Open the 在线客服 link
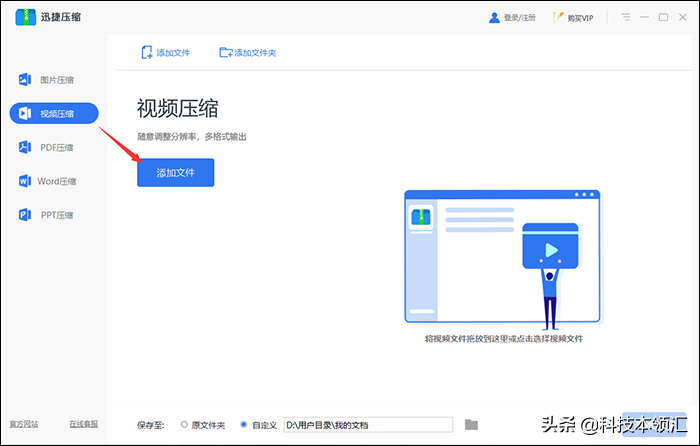Screen dimensions: 700x446 tap(83, 424)
